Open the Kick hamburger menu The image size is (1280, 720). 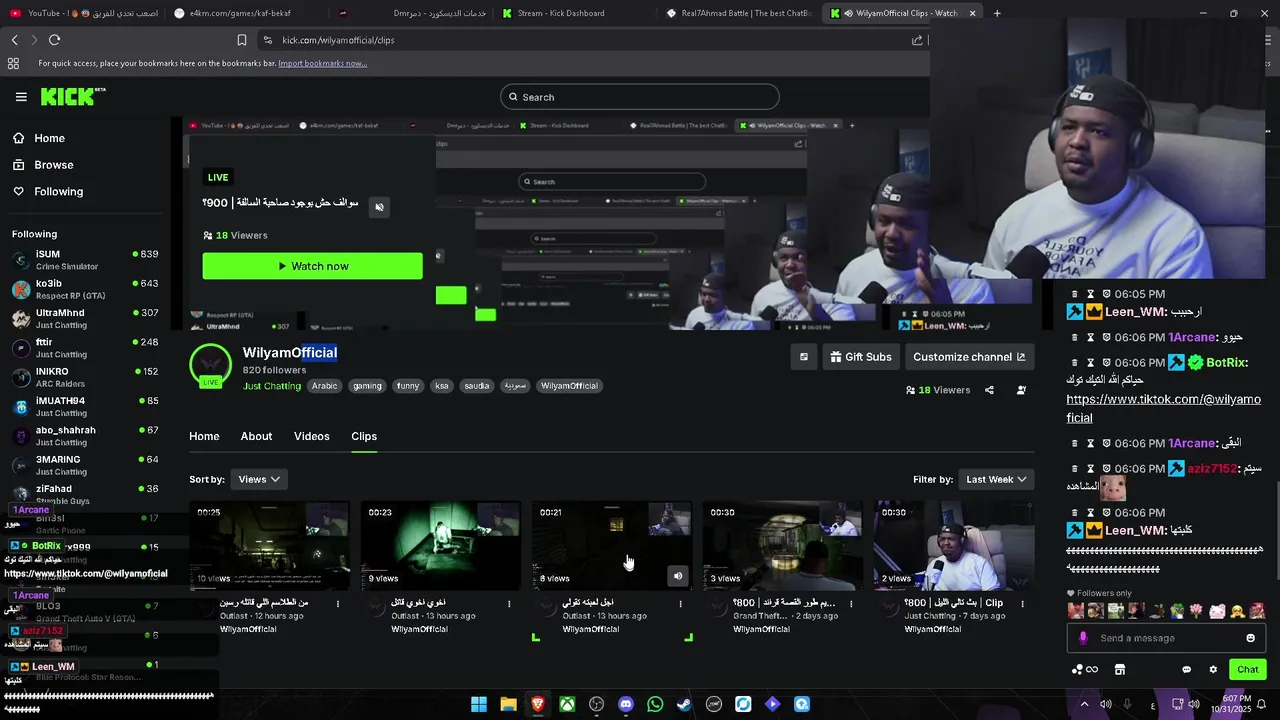(21, 97)
